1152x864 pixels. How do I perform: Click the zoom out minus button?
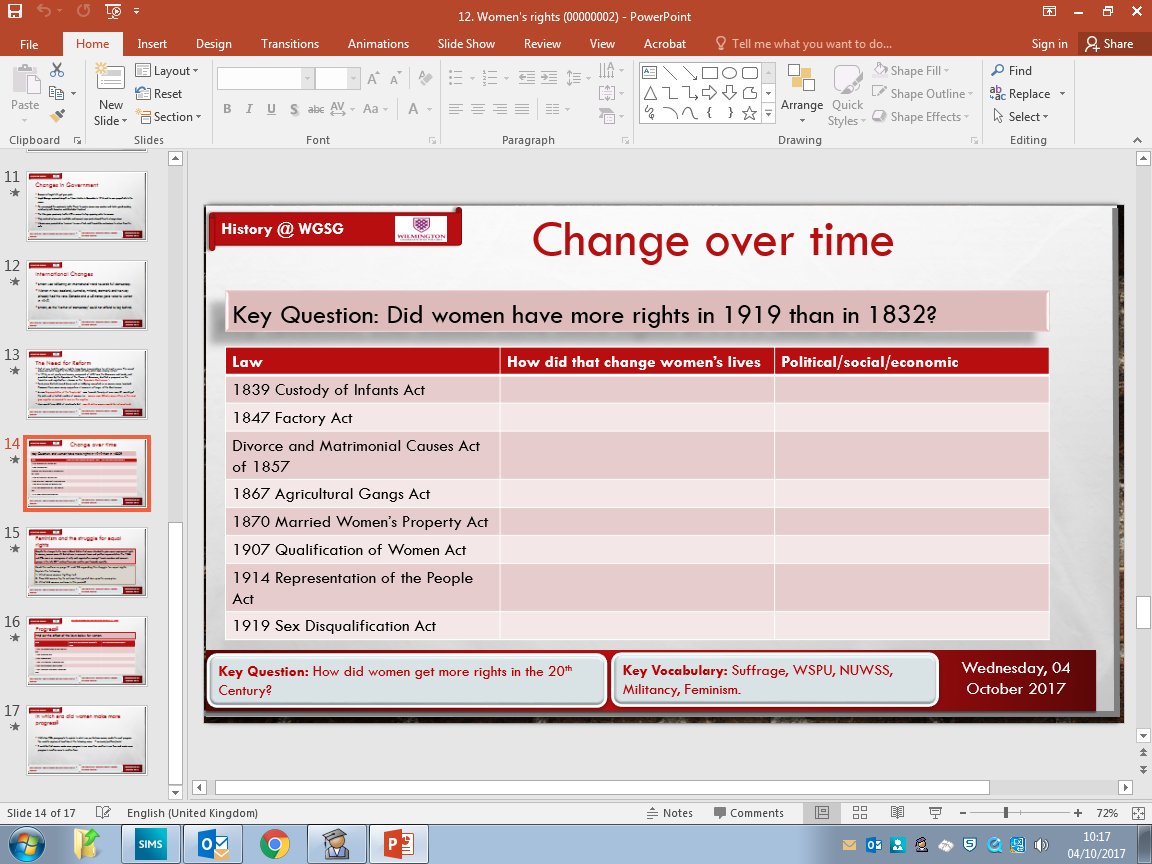pos(962,813)
